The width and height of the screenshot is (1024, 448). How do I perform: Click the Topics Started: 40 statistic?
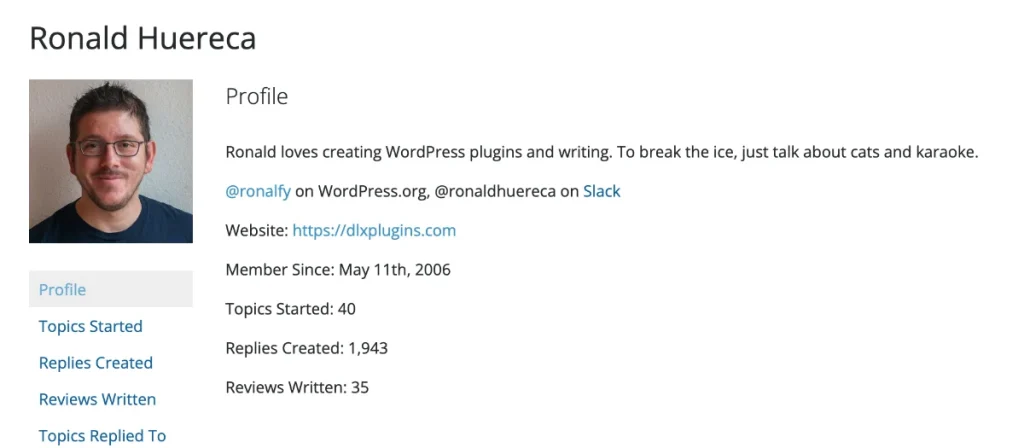(291, 309)
